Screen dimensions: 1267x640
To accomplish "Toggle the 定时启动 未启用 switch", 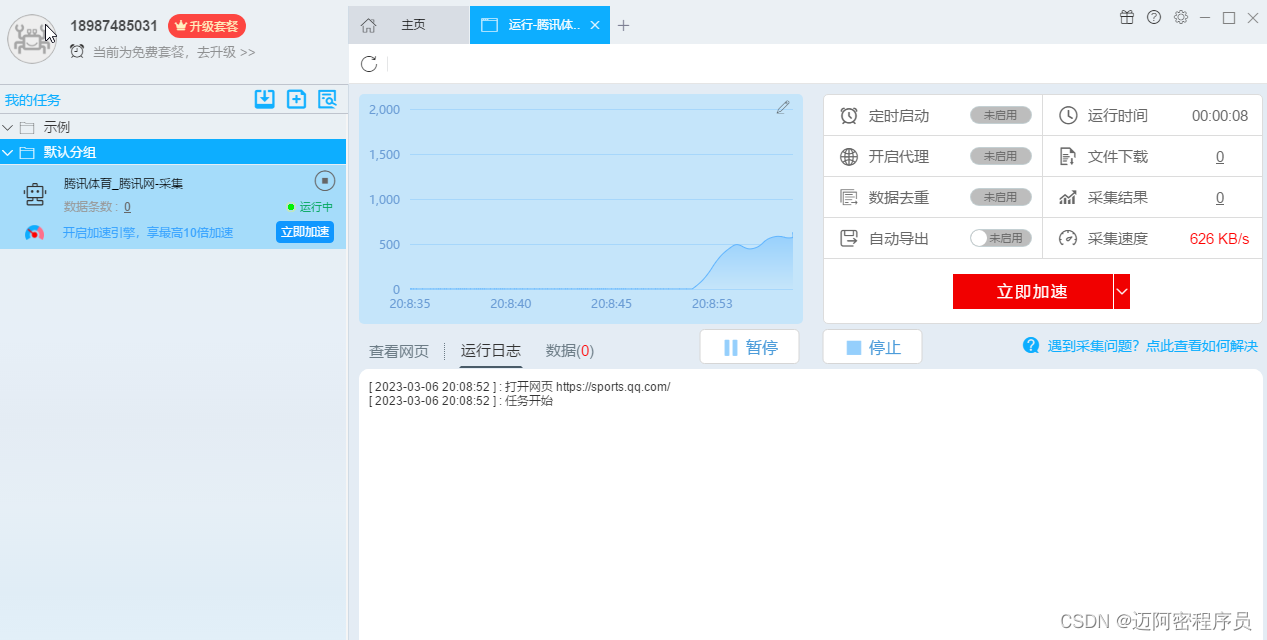I will [x=1000, y=115].
